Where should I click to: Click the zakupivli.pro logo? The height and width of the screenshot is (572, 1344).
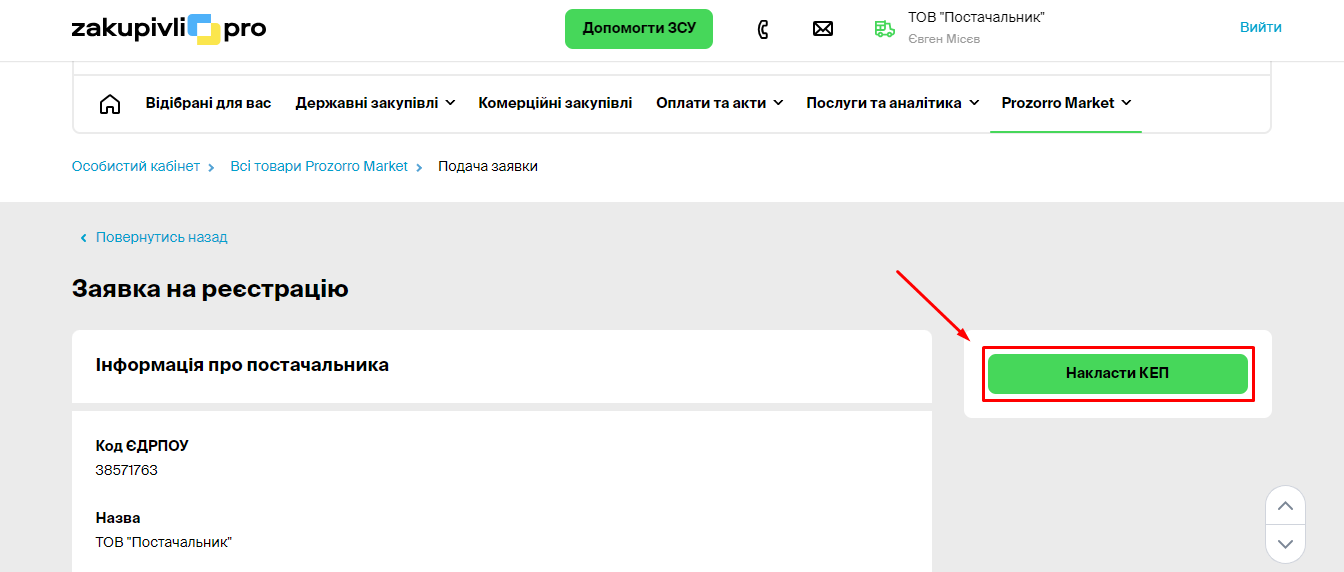point(169,29)
